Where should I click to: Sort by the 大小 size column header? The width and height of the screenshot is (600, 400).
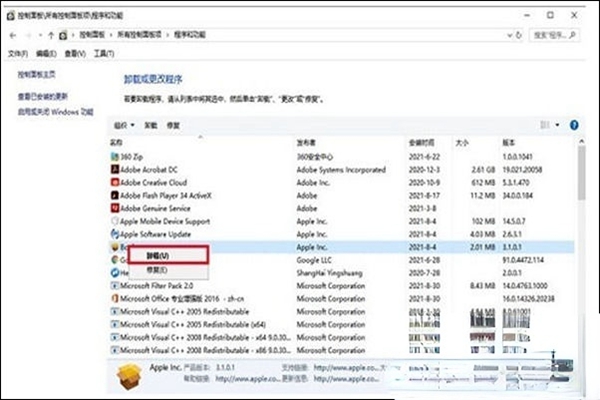462,143
